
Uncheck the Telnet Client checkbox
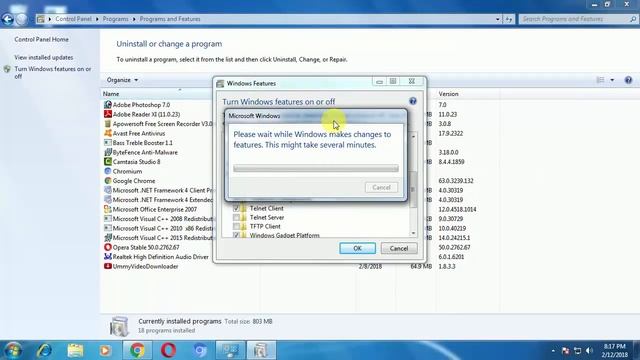(236, 208)
